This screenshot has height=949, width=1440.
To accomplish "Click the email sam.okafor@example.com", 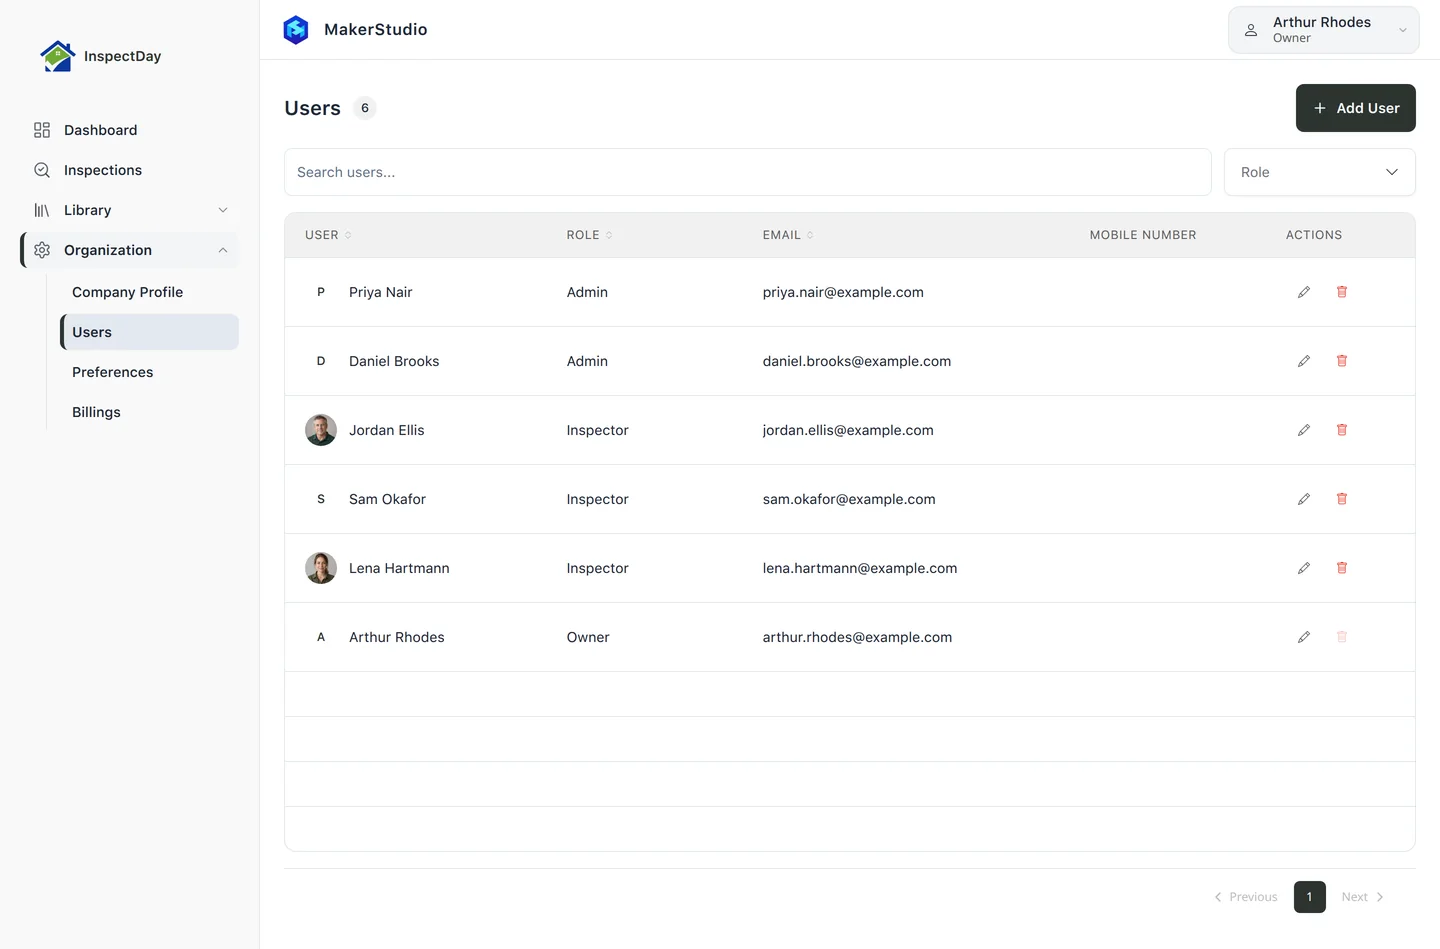I will (x=849, y=499).
